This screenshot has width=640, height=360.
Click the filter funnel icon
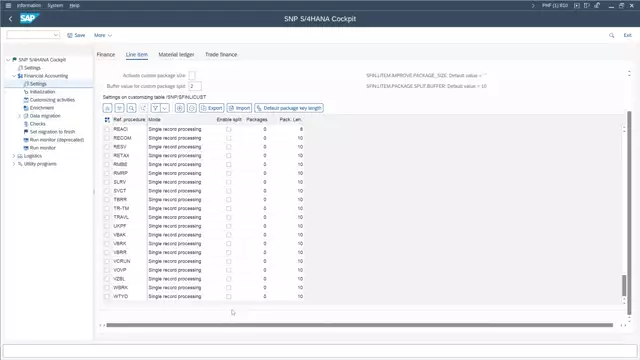(156, 108)
